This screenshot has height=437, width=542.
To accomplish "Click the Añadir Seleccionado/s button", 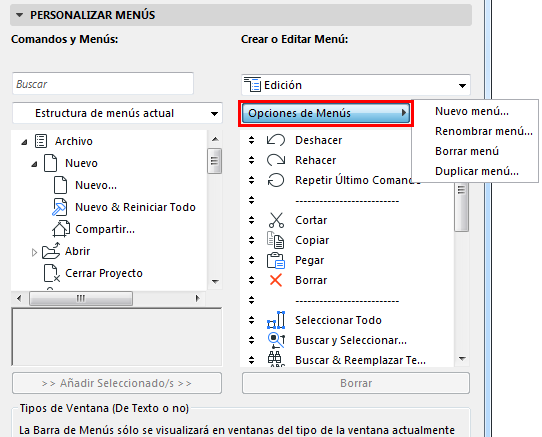I will coord(117,383).
